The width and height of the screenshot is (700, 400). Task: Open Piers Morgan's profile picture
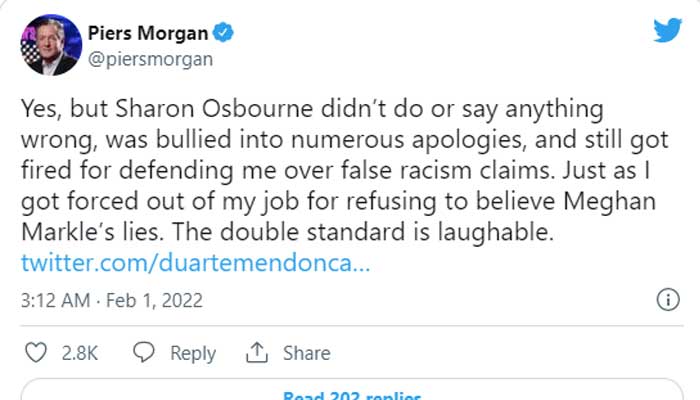(48, 46)
